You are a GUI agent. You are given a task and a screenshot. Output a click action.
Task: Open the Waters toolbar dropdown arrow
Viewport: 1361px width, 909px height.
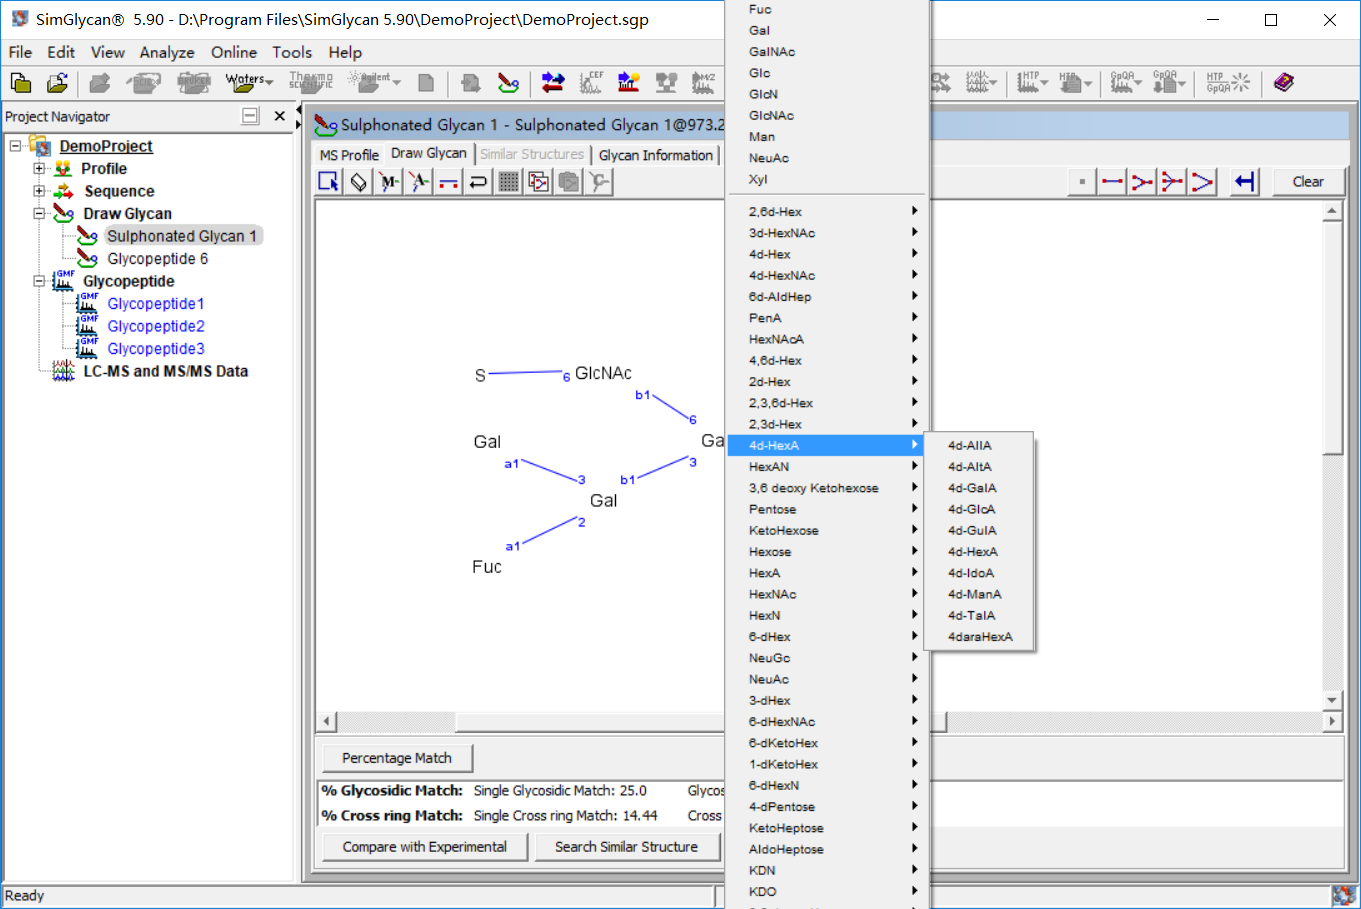[x=268, y=83]
